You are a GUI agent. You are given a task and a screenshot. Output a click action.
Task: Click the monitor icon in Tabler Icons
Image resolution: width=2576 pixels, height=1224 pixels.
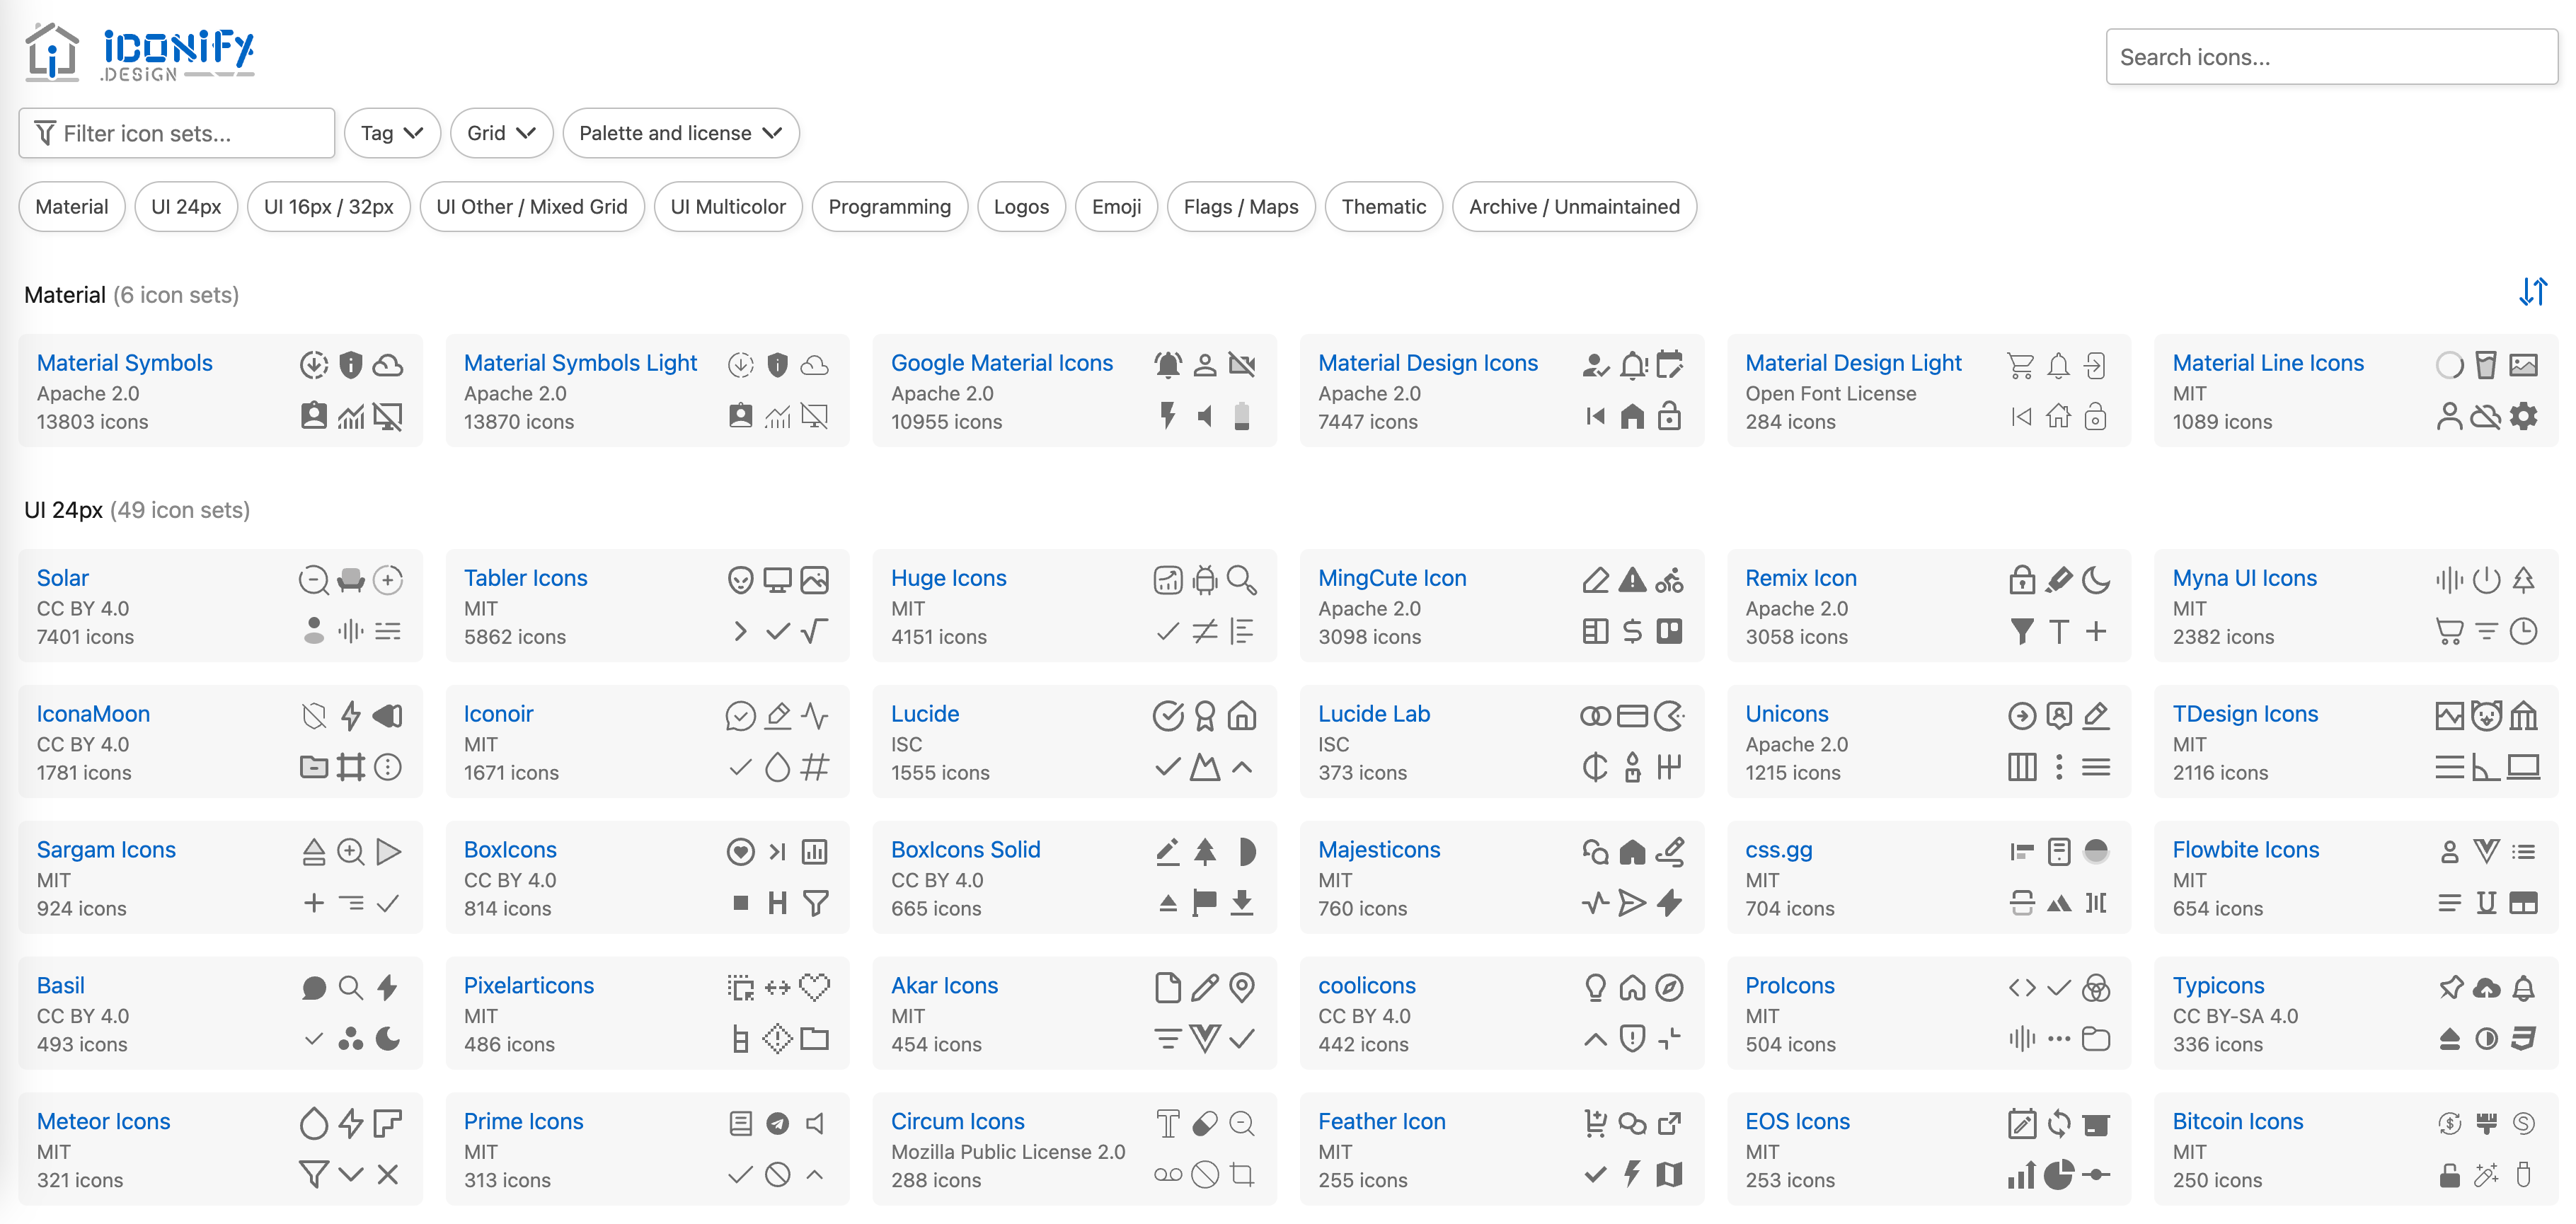[x=778, y=580]
